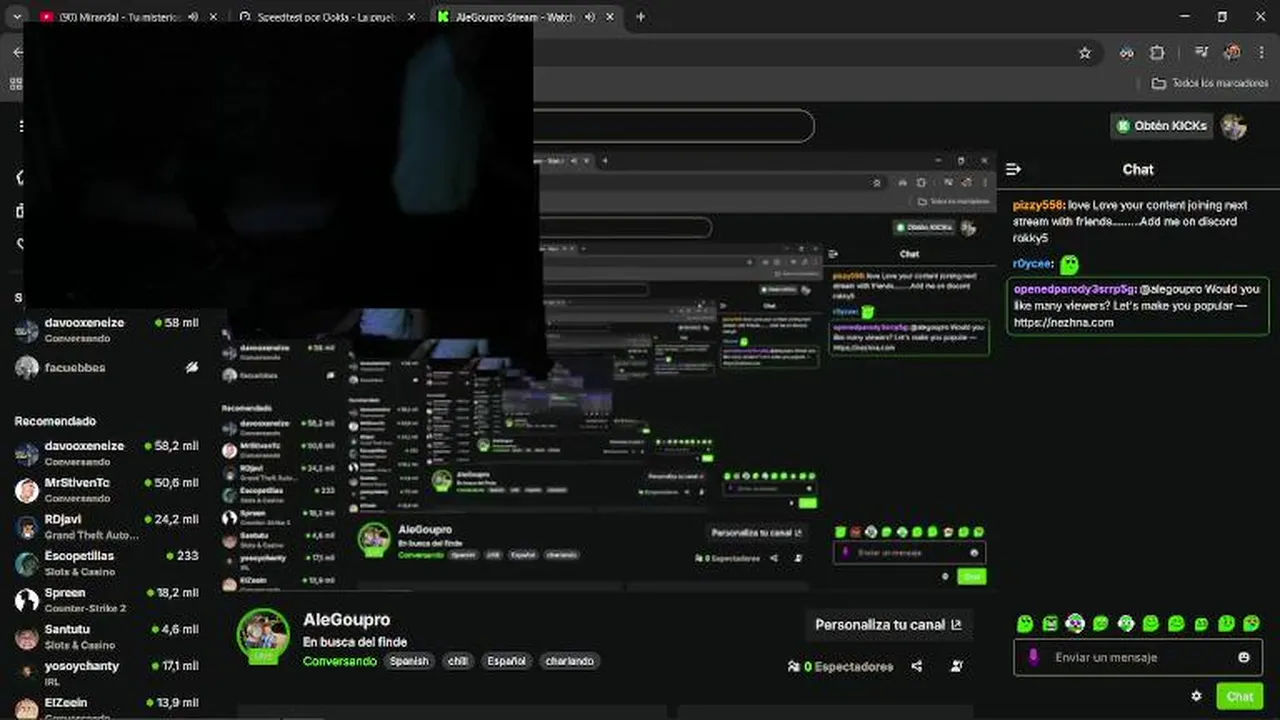
Task: Click the user-edit icon right of share icon
Action: coord(957,666)
